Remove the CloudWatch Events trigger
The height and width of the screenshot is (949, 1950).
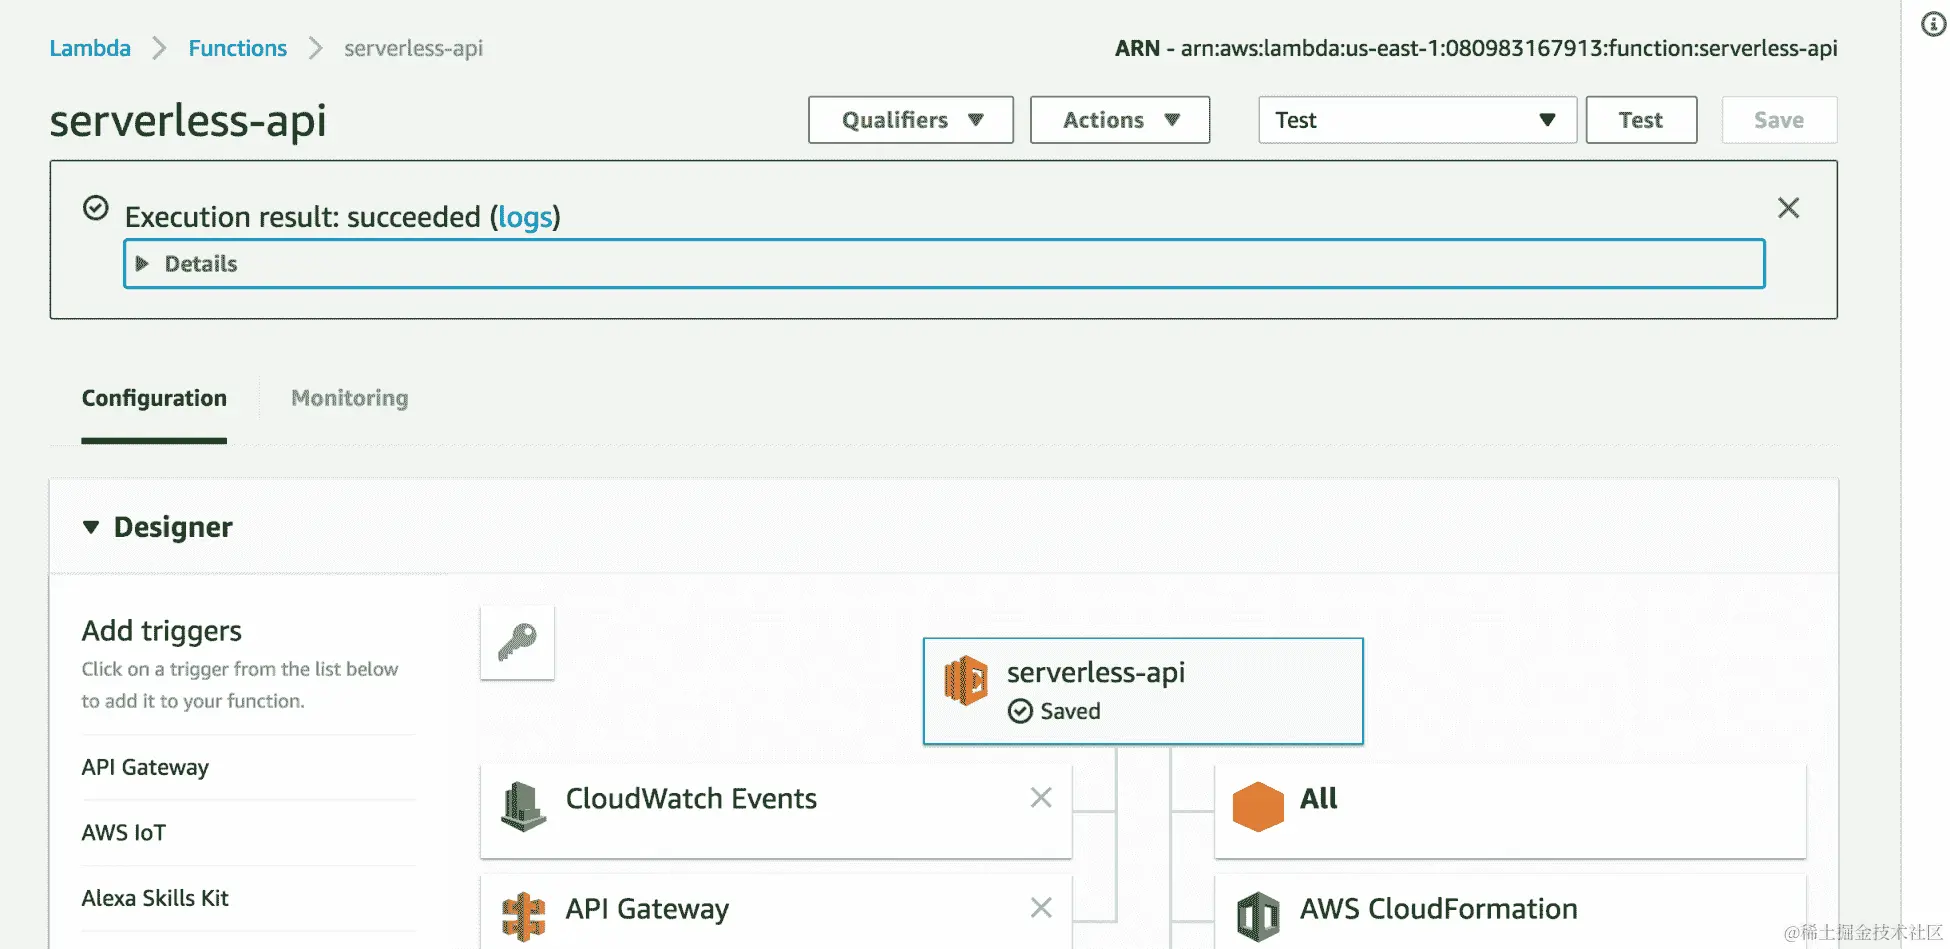click(1041, 797)
